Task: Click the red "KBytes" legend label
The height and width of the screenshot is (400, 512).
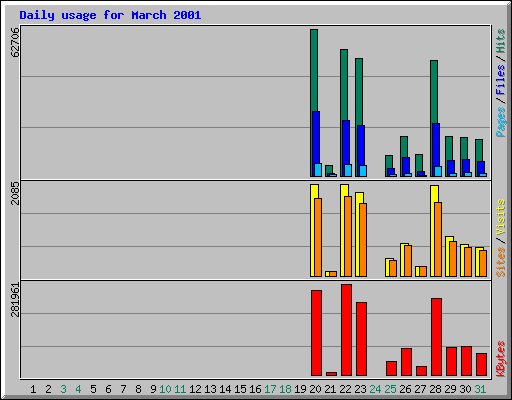Action: point(500,359)
